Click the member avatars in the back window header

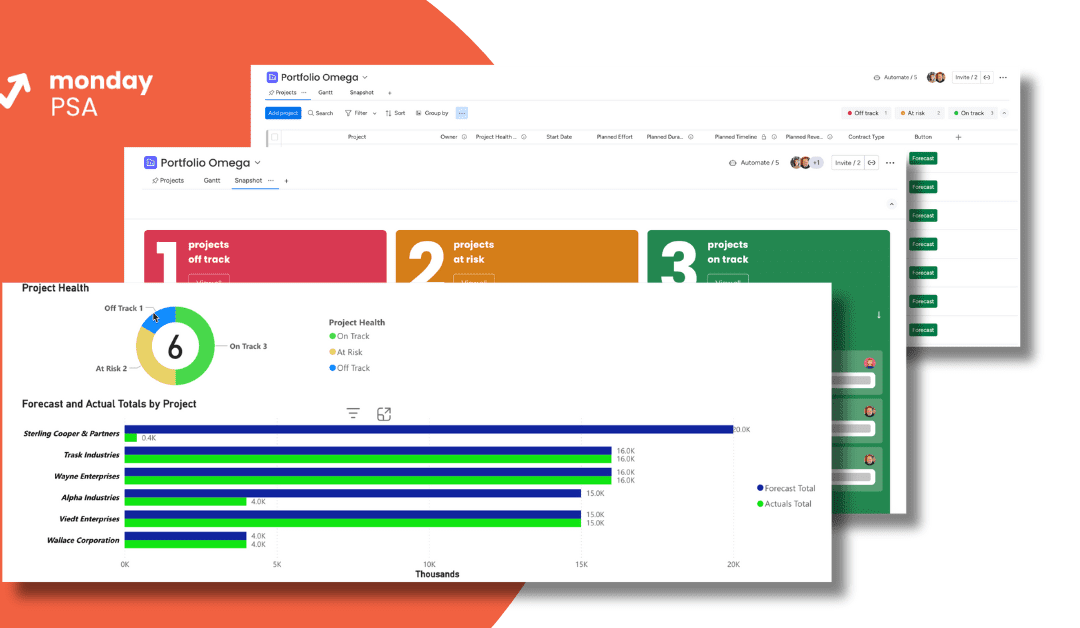(x=935, y=77)
